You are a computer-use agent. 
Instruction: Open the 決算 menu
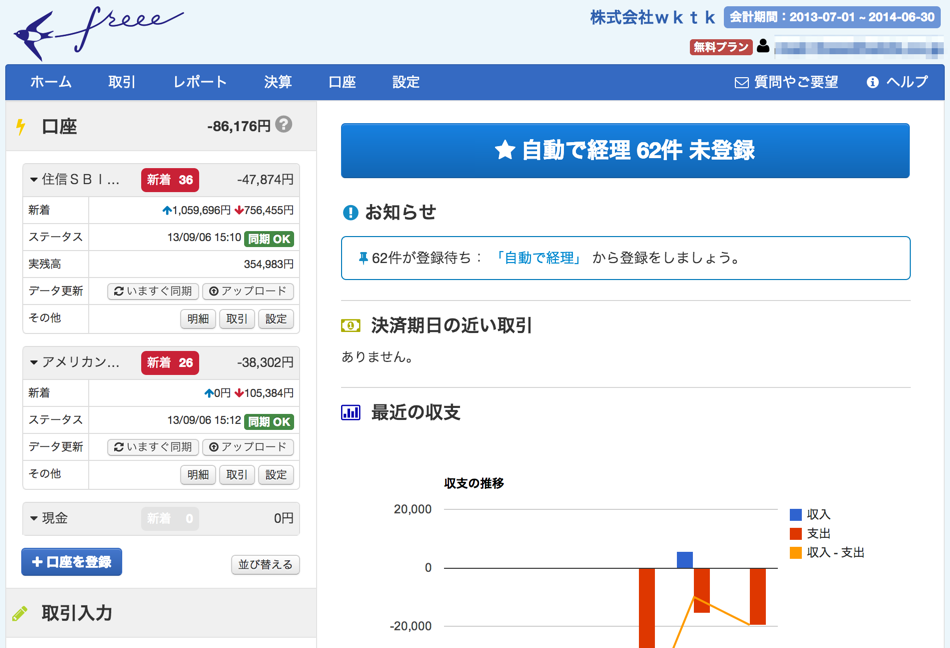[x=278, y=82]
